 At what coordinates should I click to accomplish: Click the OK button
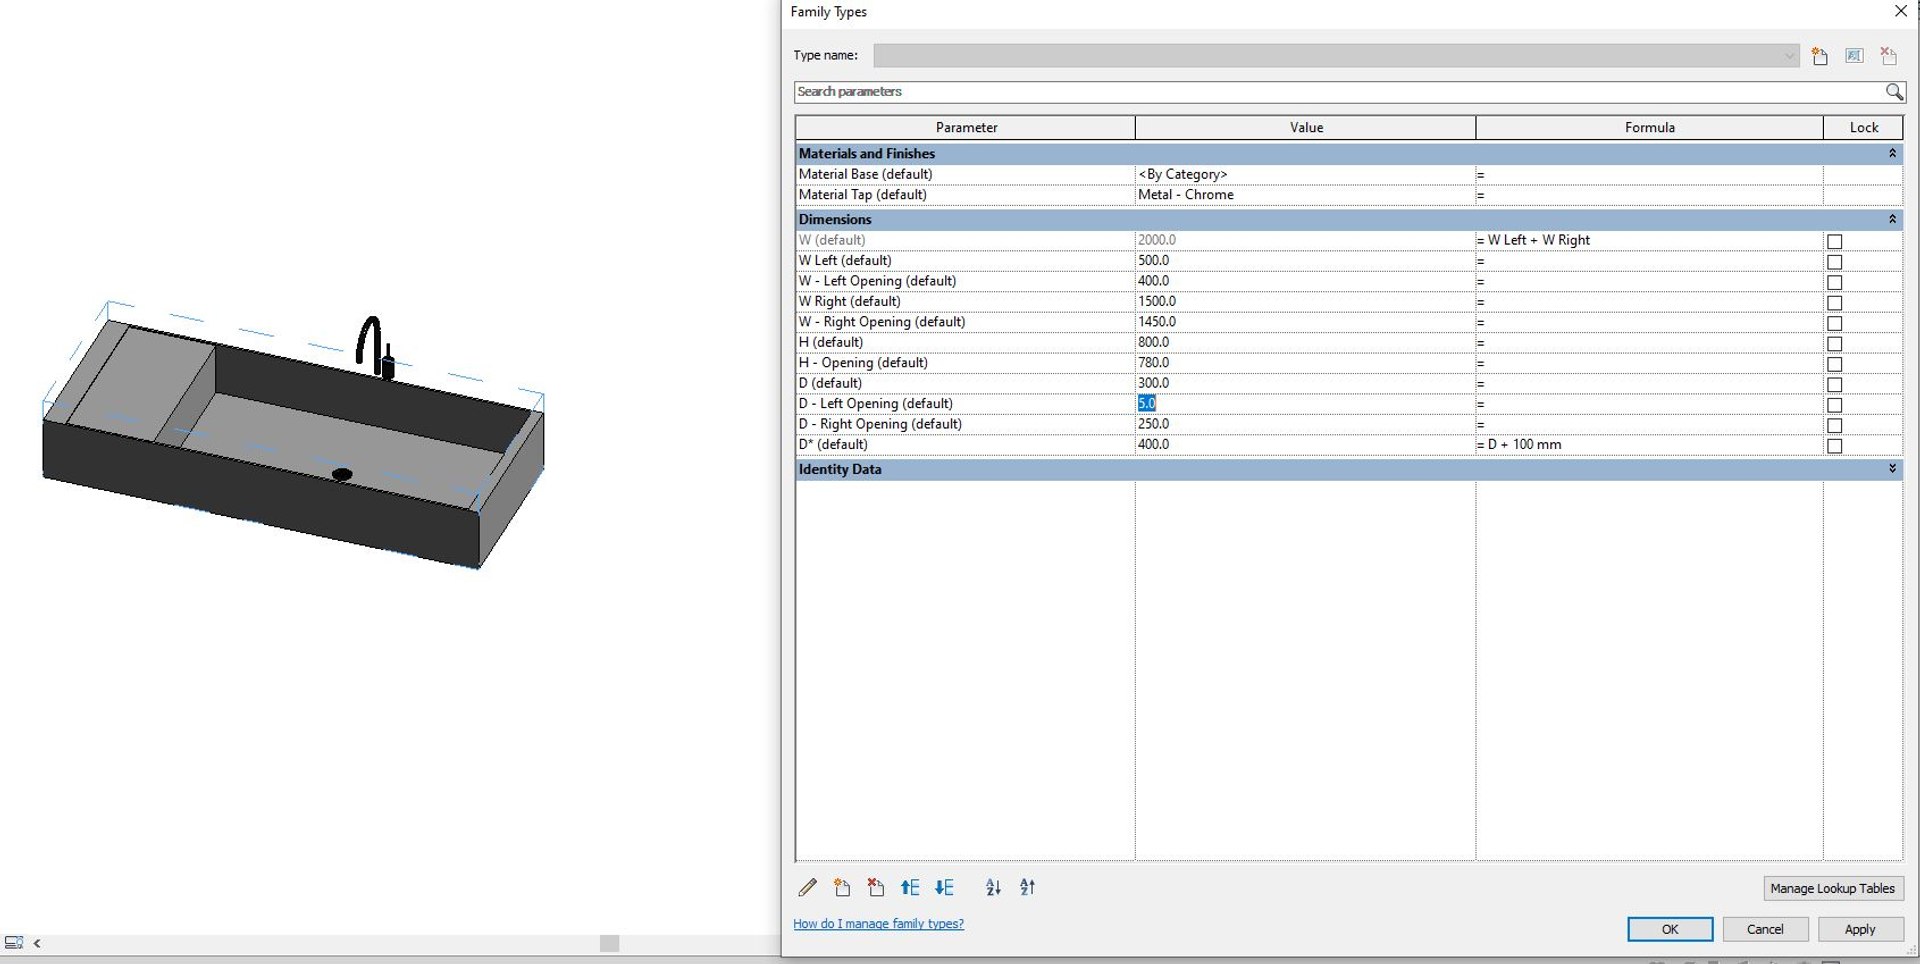pyautogui.click(x=1670, y=929)
